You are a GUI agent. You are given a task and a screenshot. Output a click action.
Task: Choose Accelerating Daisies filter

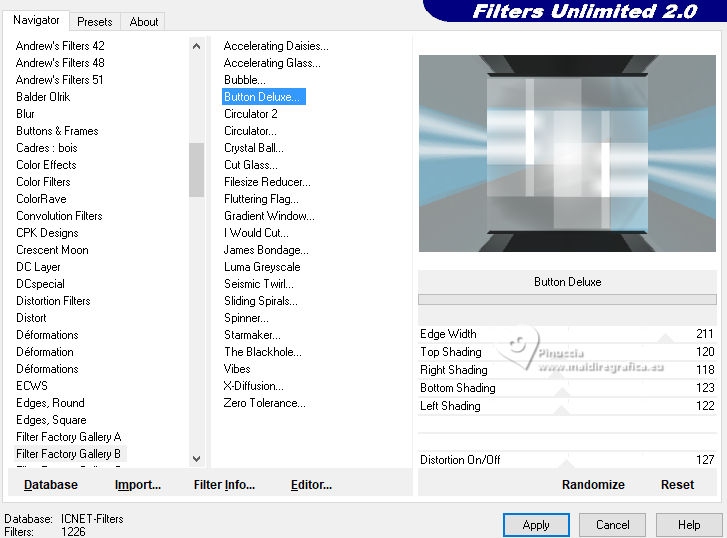[x=276, y=46]
